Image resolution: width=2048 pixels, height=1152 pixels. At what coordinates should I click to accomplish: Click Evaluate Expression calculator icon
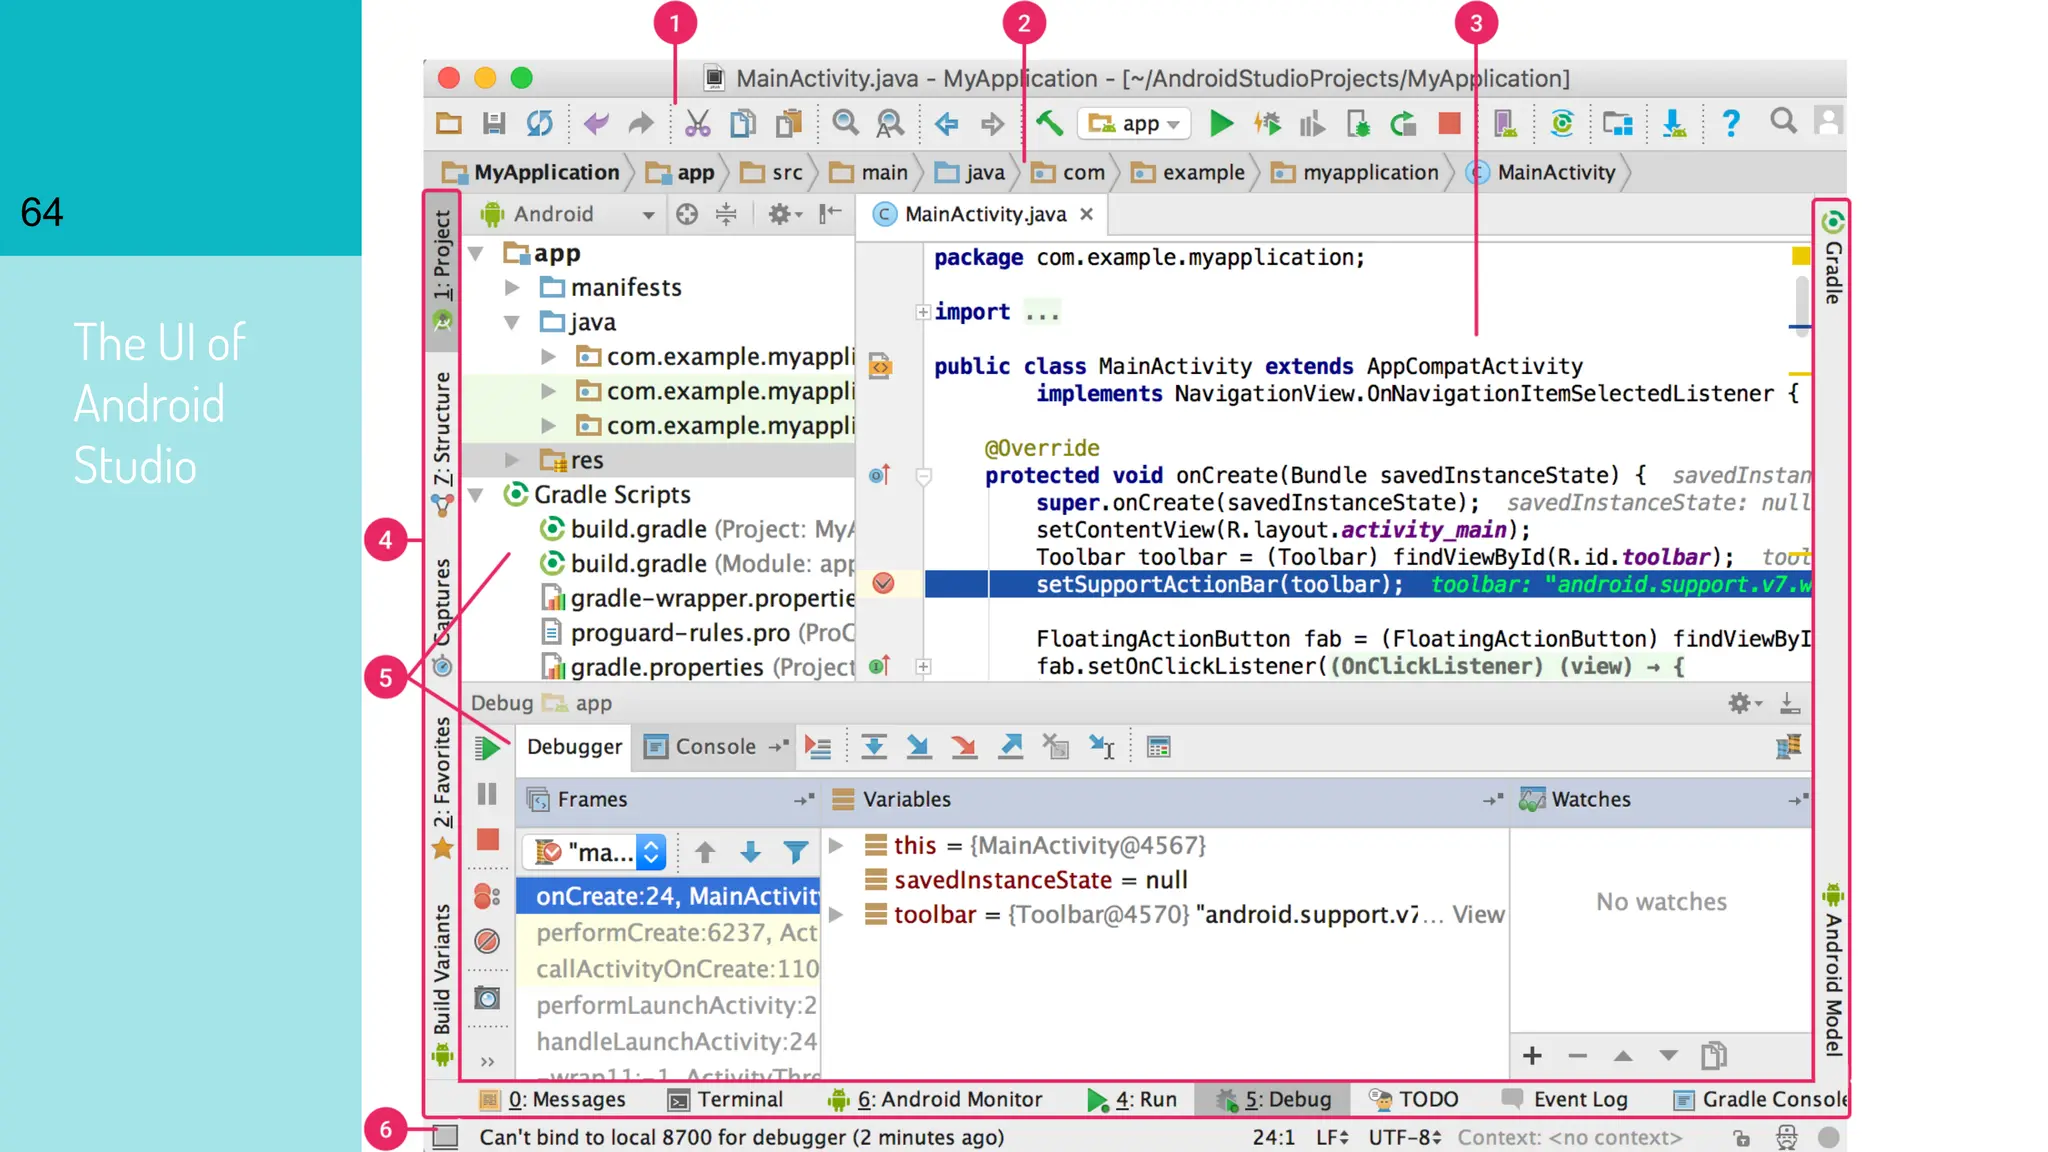[x=1159, y=747]
